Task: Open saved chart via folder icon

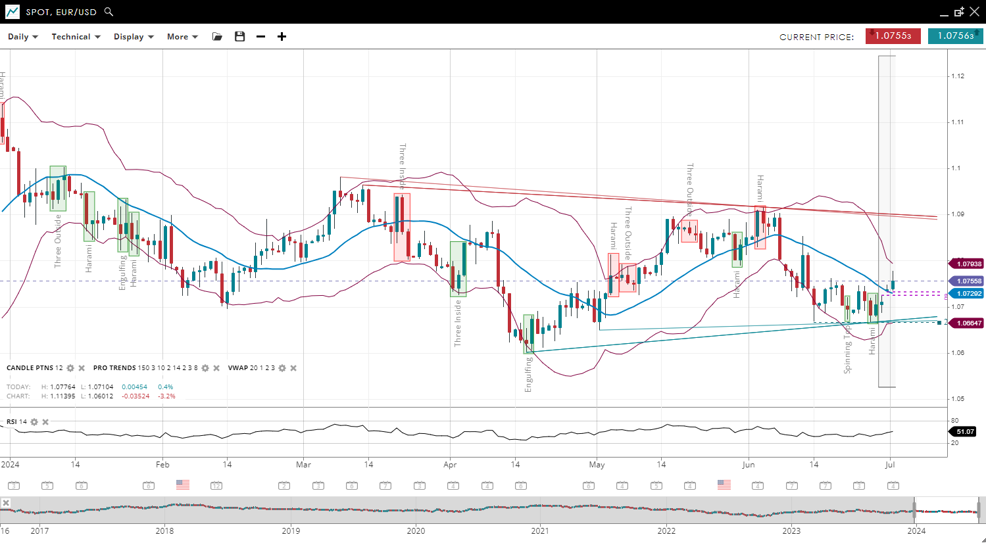Action: tap(217, 37)
